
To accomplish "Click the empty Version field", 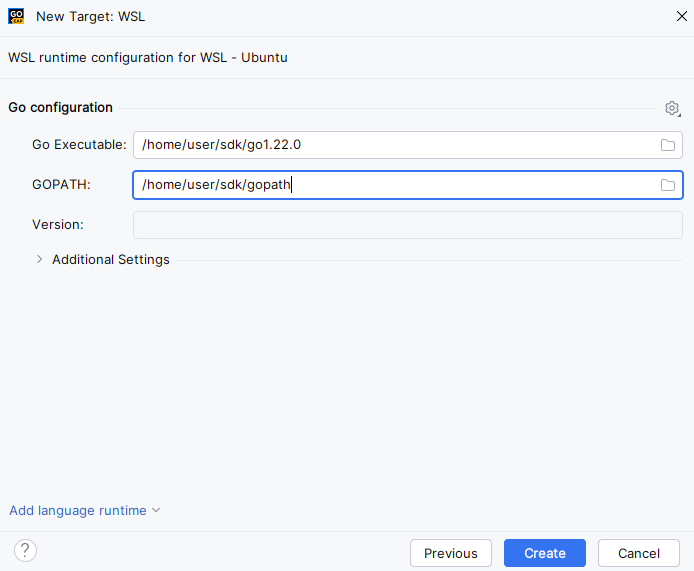I will (408, 225).
